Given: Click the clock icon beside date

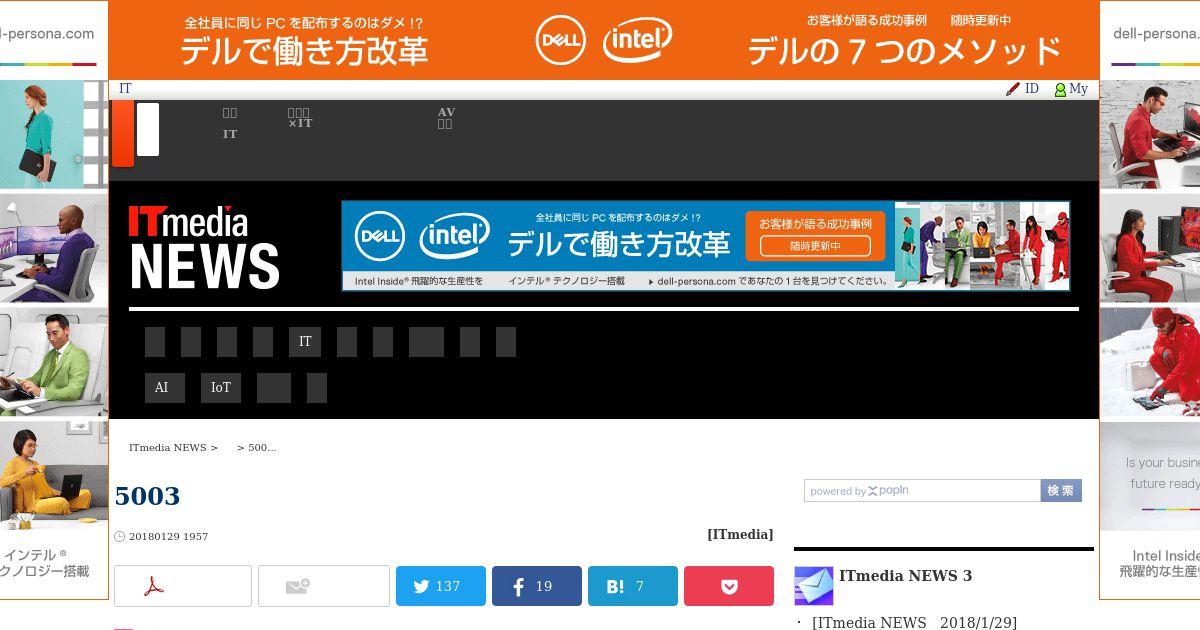Looking at the screenshot, I should [x=120, y=537].
